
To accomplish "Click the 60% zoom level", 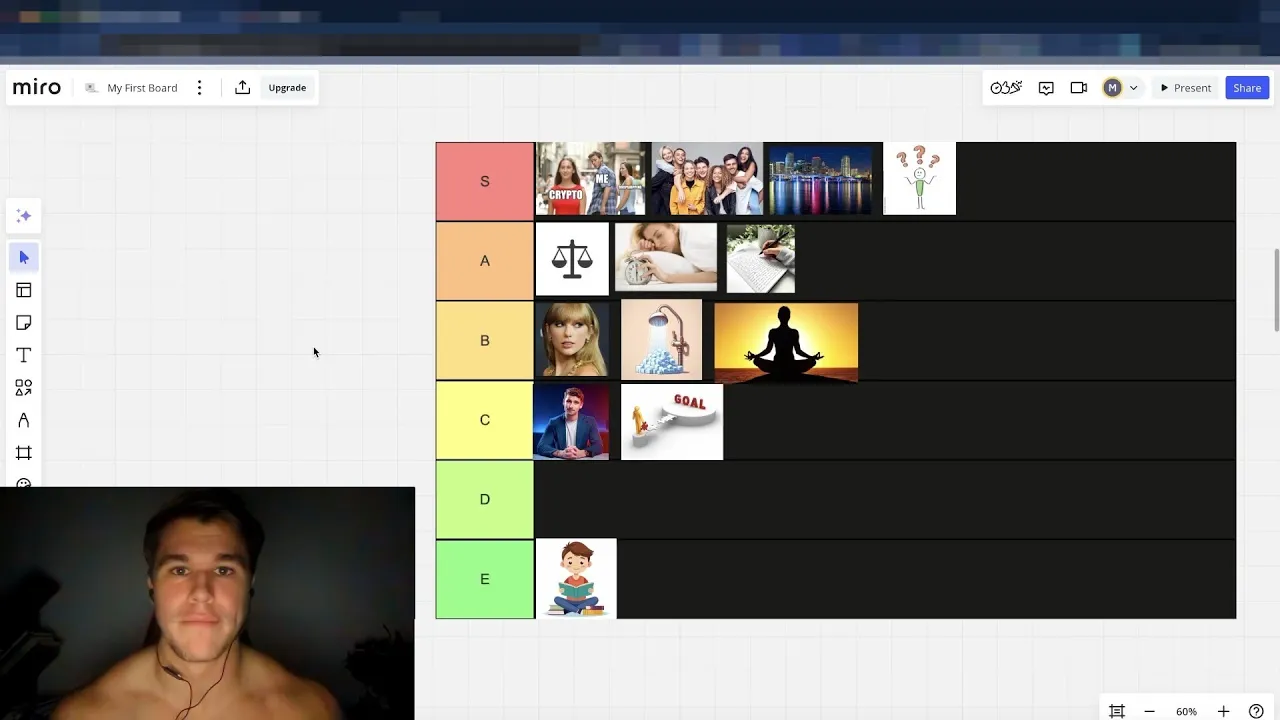I will 1186,711.
